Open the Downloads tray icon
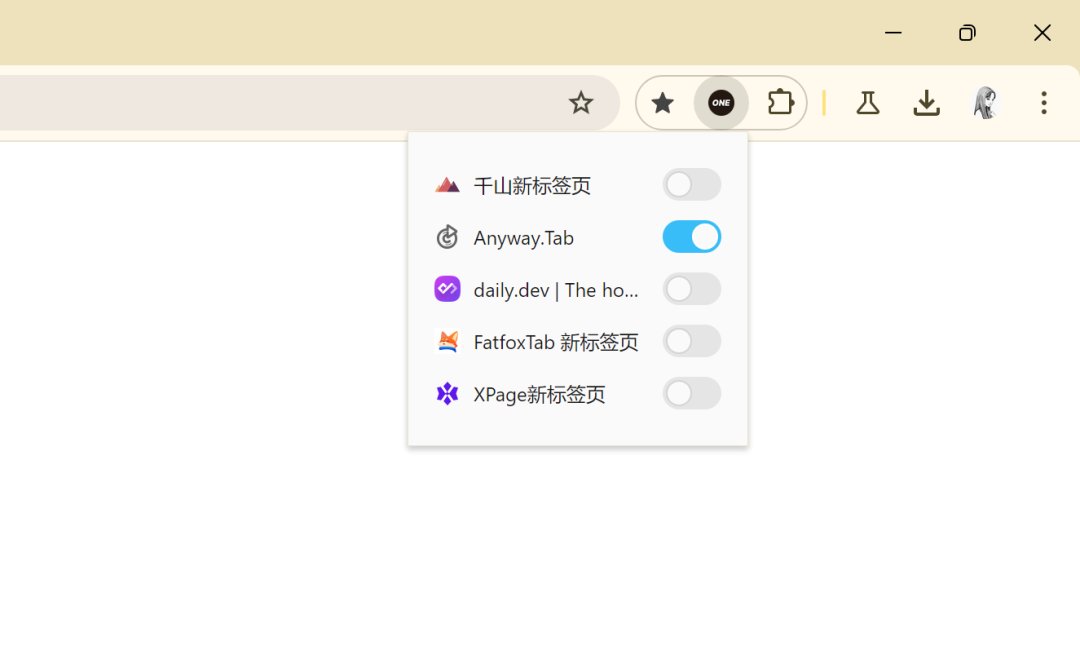1080x668 pixels. [926, 103]
